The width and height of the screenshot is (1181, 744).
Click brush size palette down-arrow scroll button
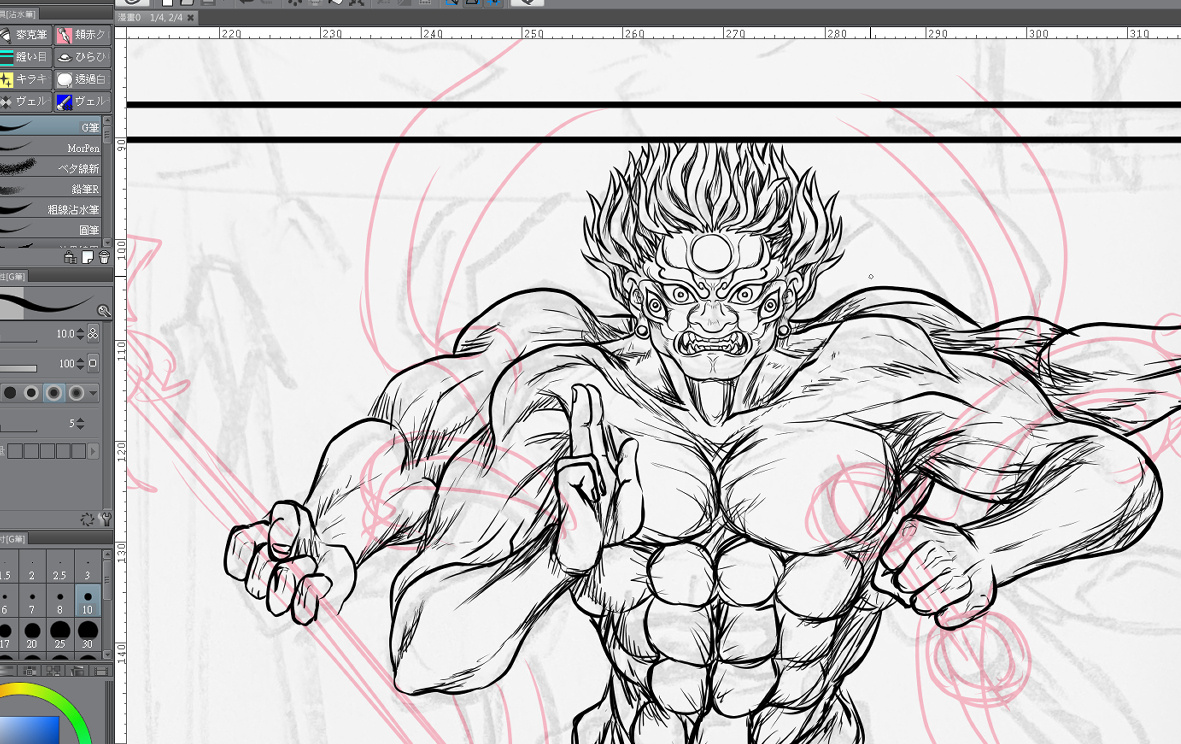point(107,654)
